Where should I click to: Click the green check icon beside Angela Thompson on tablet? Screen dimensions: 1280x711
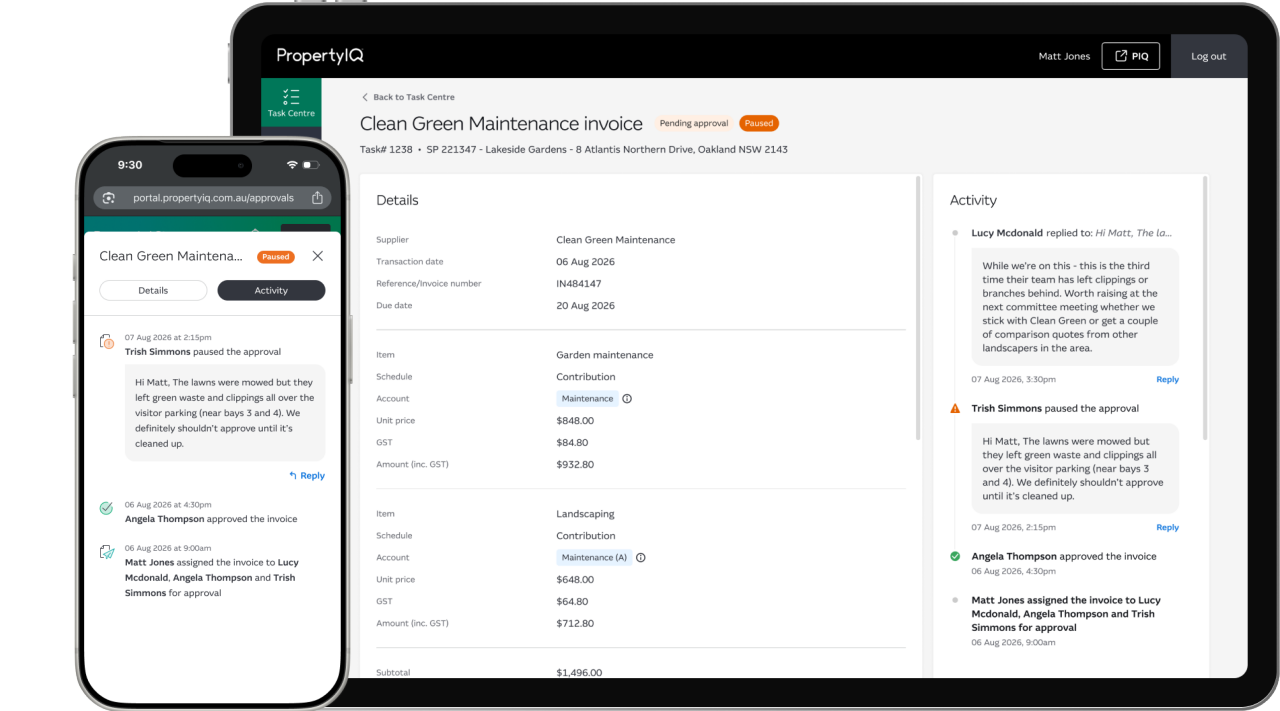(x=955, y=556)
